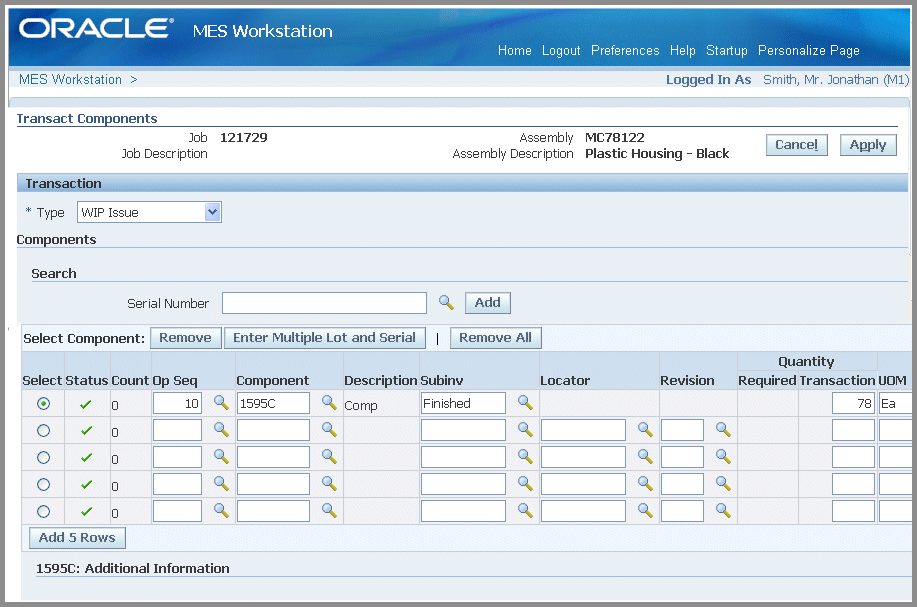This screenshot has height=607, width=917.
Task: Select radio button of third component row
Action: [43, 457]
